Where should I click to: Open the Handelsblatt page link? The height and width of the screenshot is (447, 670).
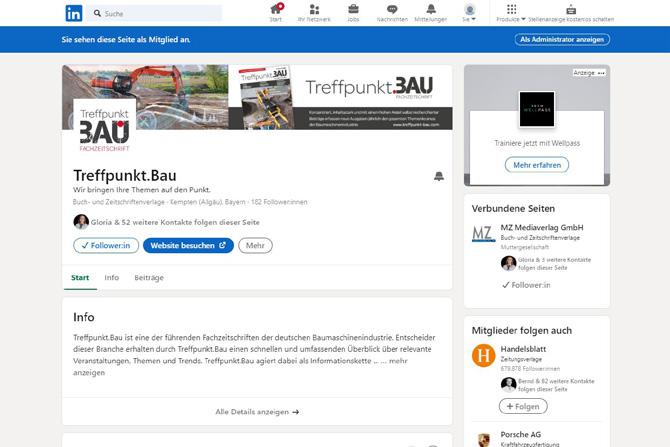point(523,349)
